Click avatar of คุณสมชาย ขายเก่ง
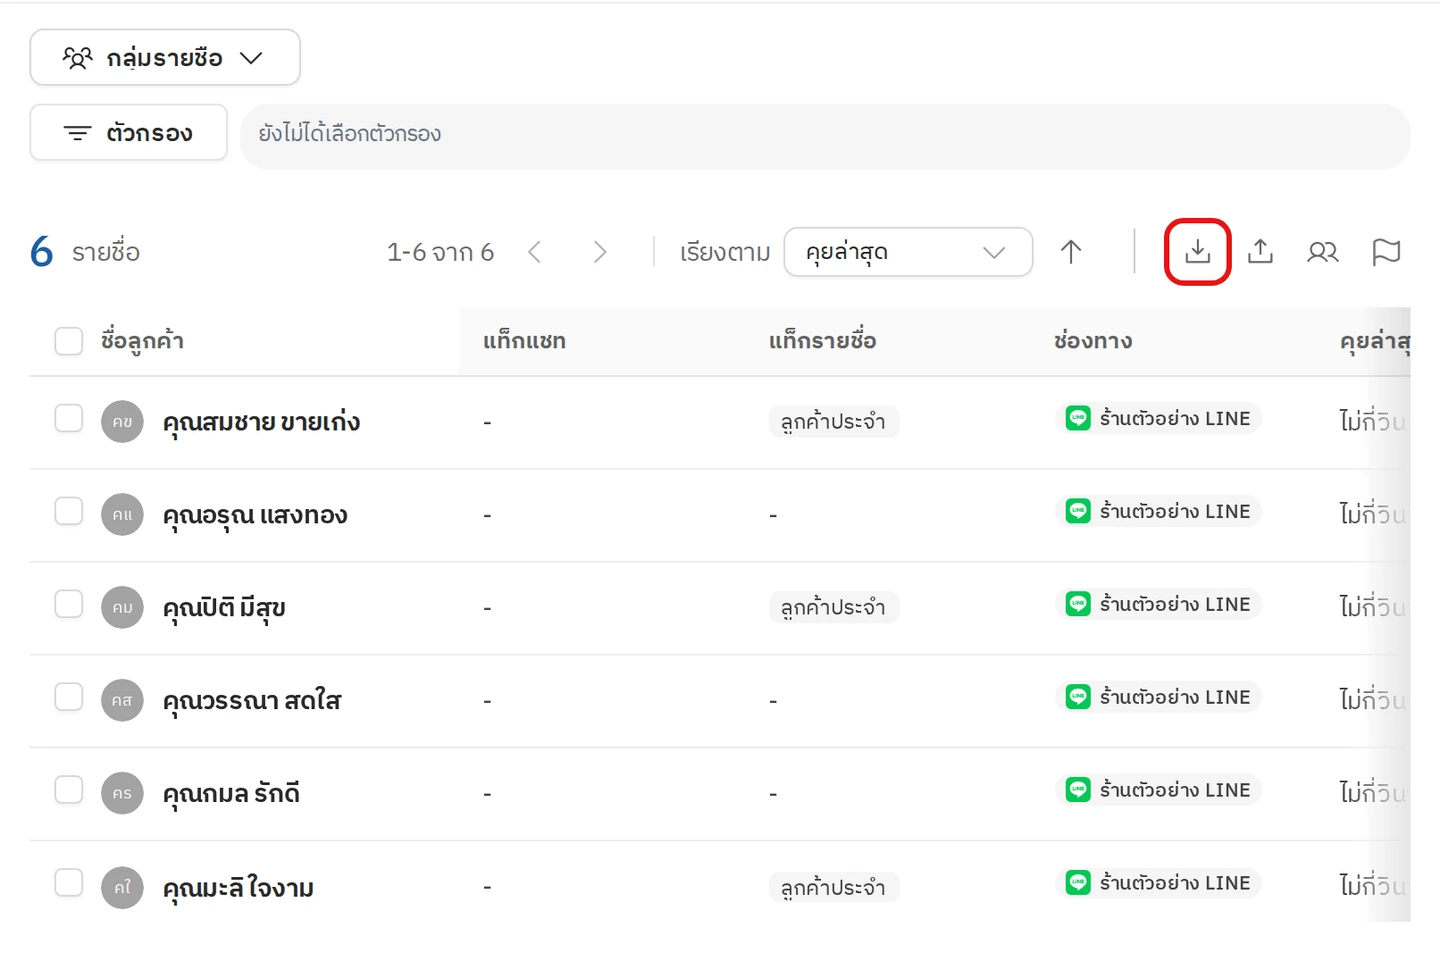The height and width of the screenshot is (961, 1440). (122, 422)
